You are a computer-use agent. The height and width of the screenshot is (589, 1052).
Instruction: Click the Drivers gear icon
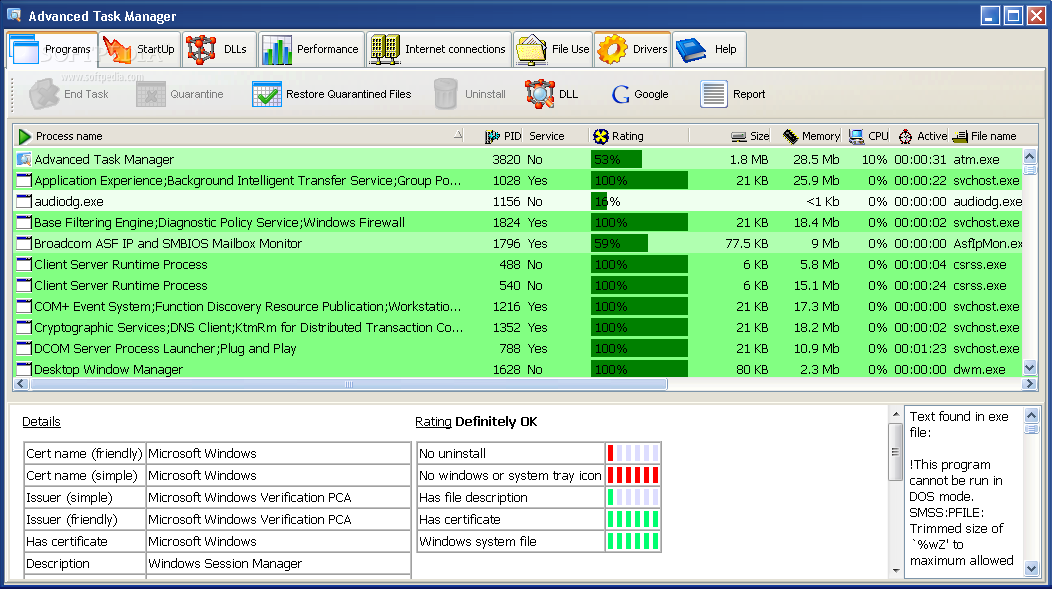612,50
